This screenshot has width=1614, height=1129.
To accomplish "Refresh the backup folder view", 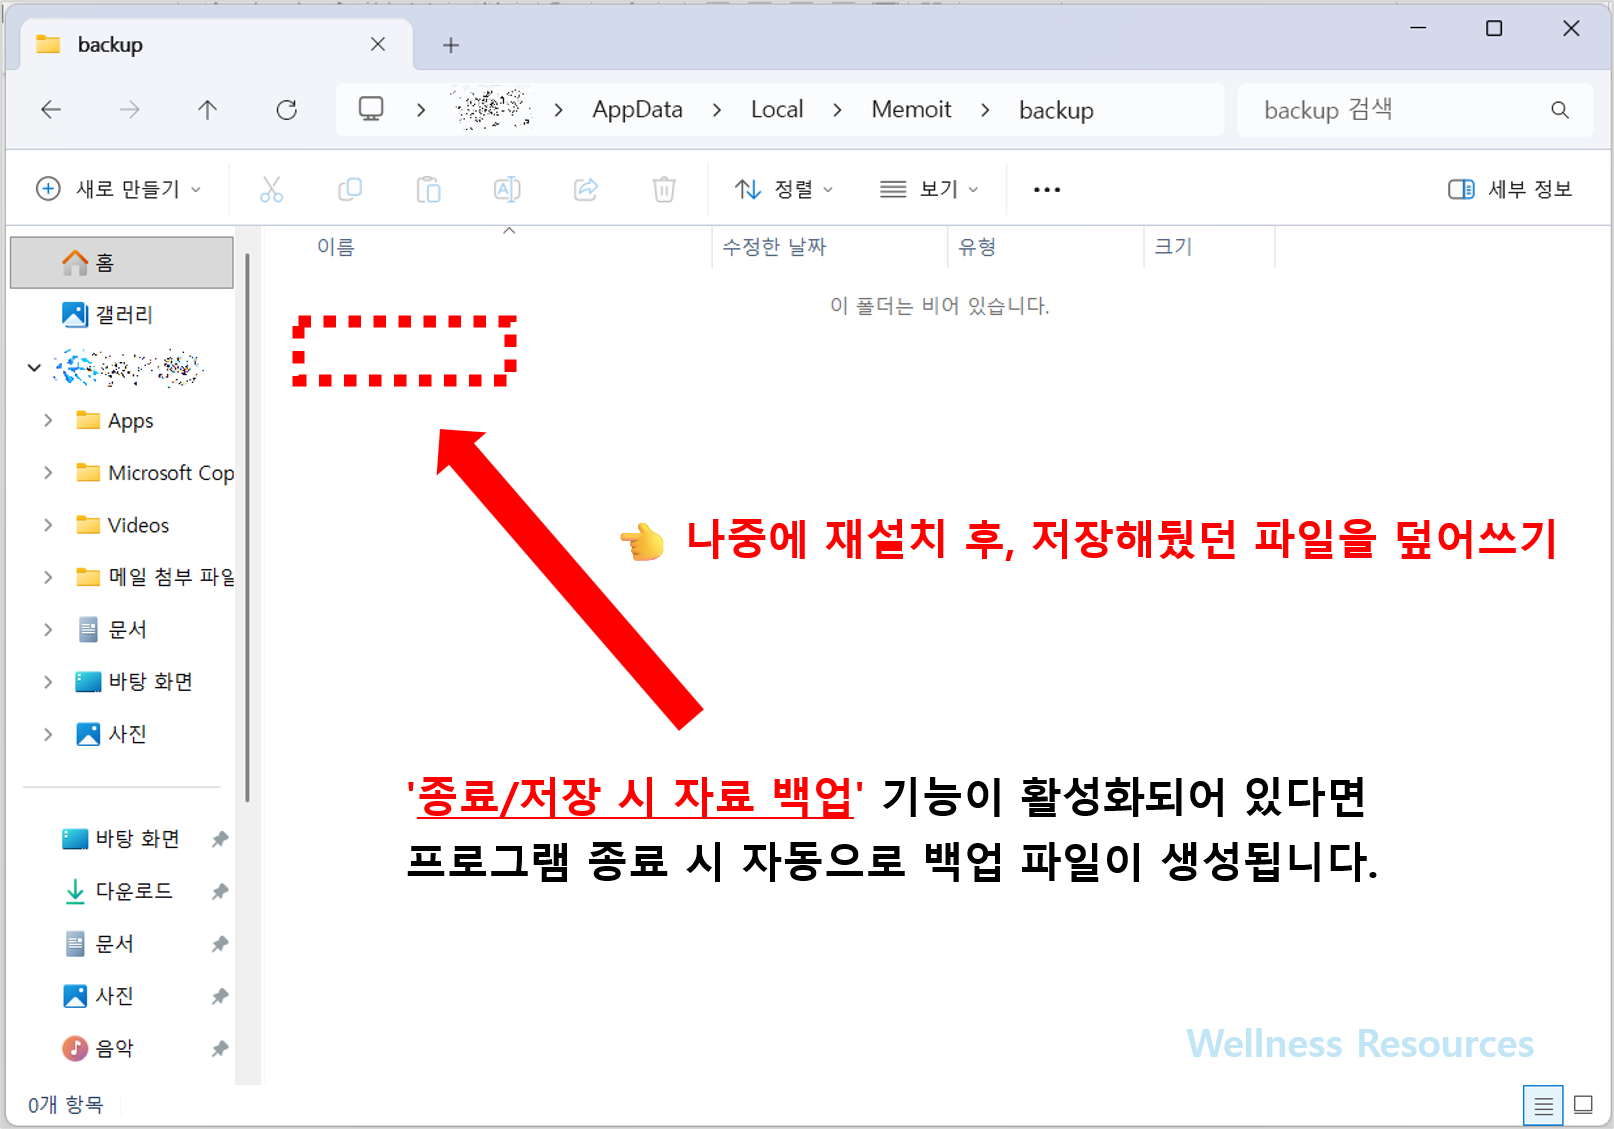I will point(287,110).
